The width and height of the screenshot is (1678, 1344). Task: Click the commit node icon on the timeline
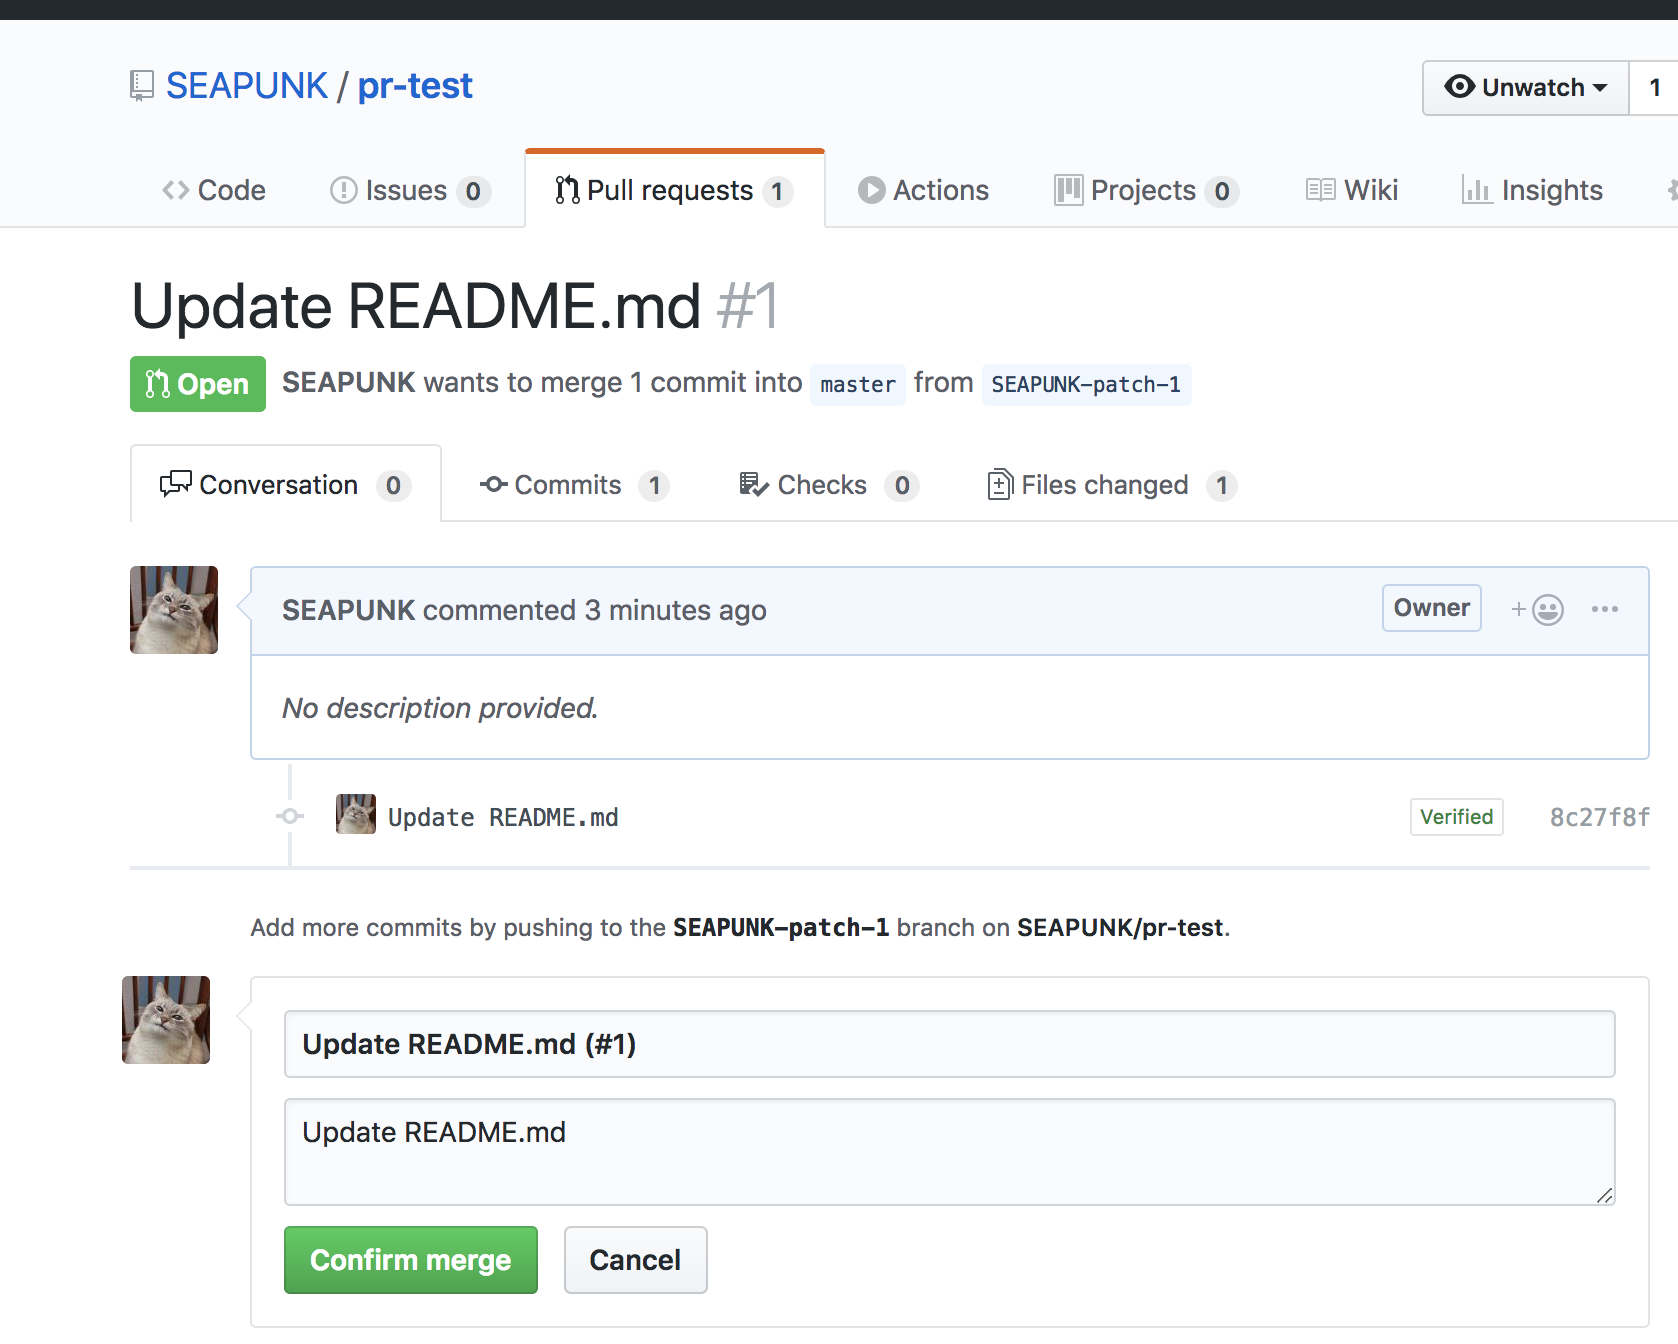click(289, 816)
